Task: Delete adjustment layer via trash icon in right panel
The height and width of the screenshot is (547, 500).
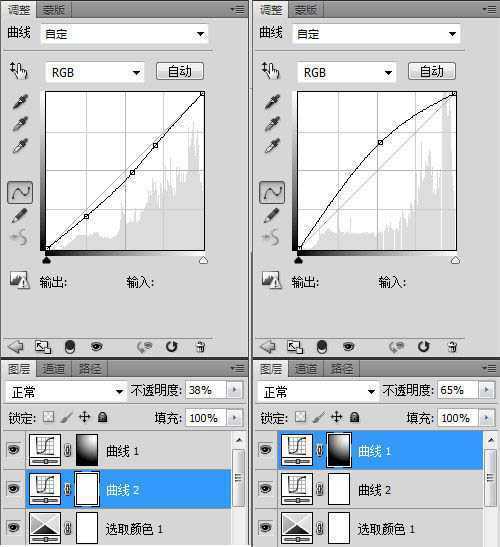Action: tap(452, 347)
